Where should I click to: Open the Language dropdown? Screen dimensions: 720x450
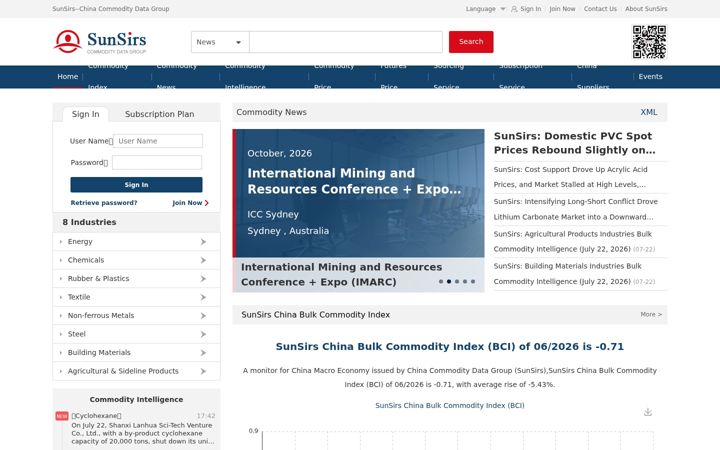pyautogui.click(x=485, y=9)
